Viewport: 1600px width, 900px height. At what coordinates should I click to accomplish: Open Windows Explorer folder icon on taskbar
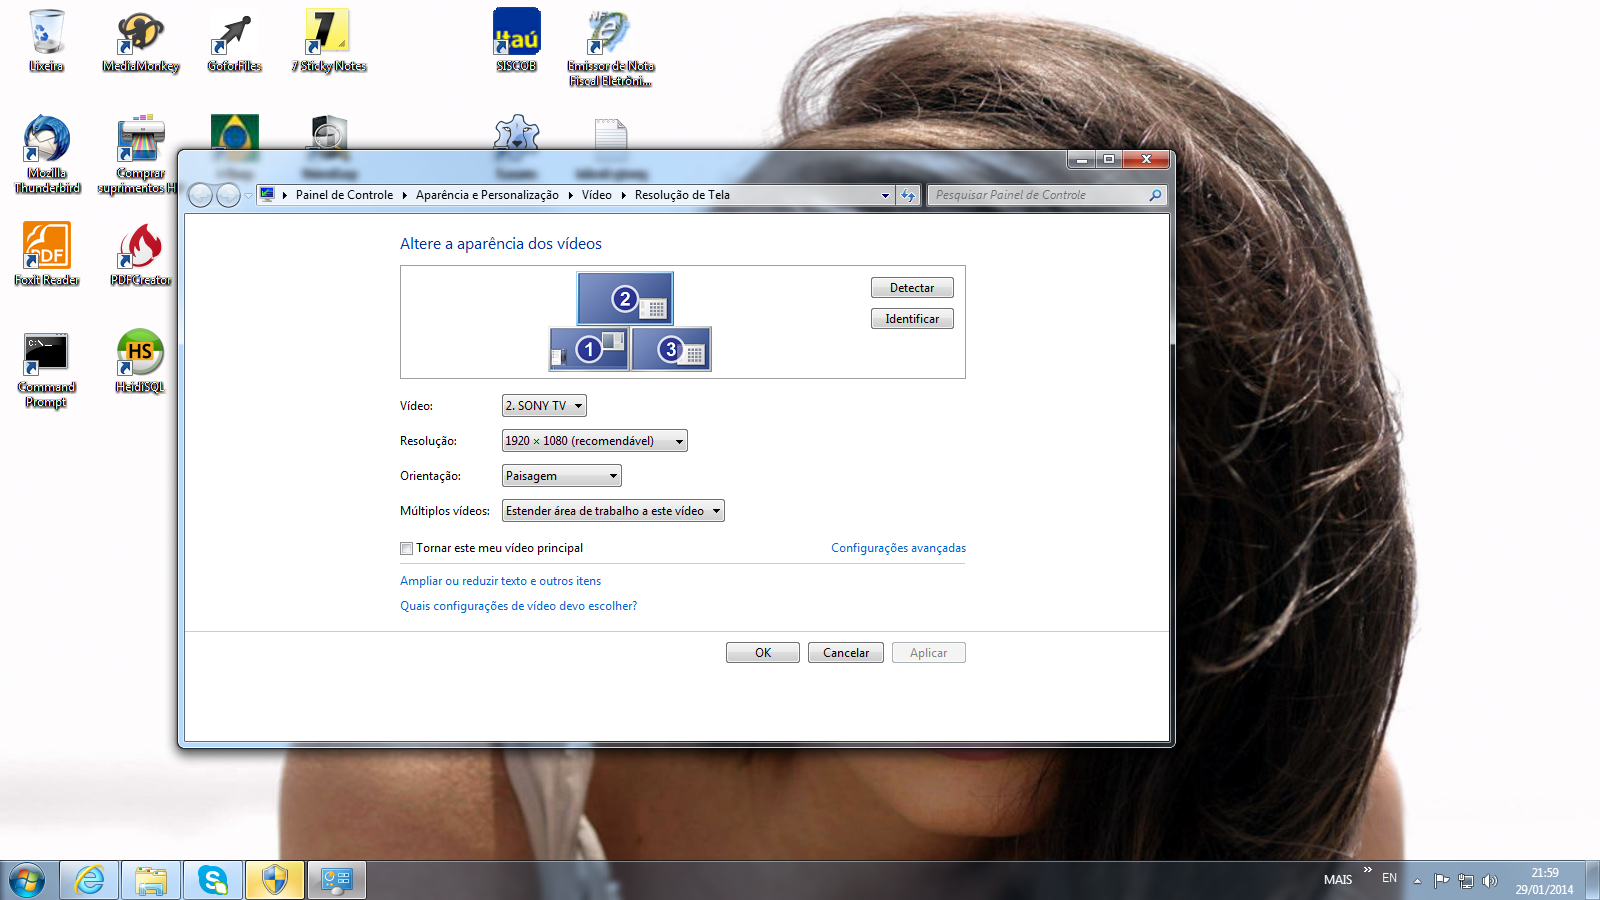click(151, 881)
